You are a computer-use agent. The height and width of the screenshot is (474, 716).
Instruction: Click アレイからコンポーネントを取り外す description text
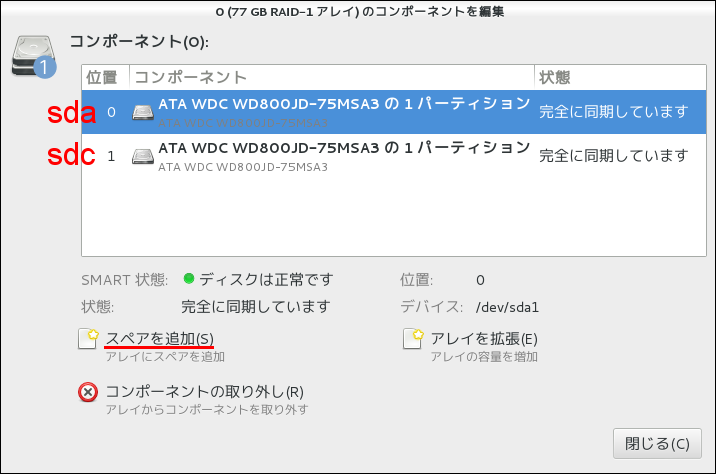pyautogui.click(x=207, y=410)
